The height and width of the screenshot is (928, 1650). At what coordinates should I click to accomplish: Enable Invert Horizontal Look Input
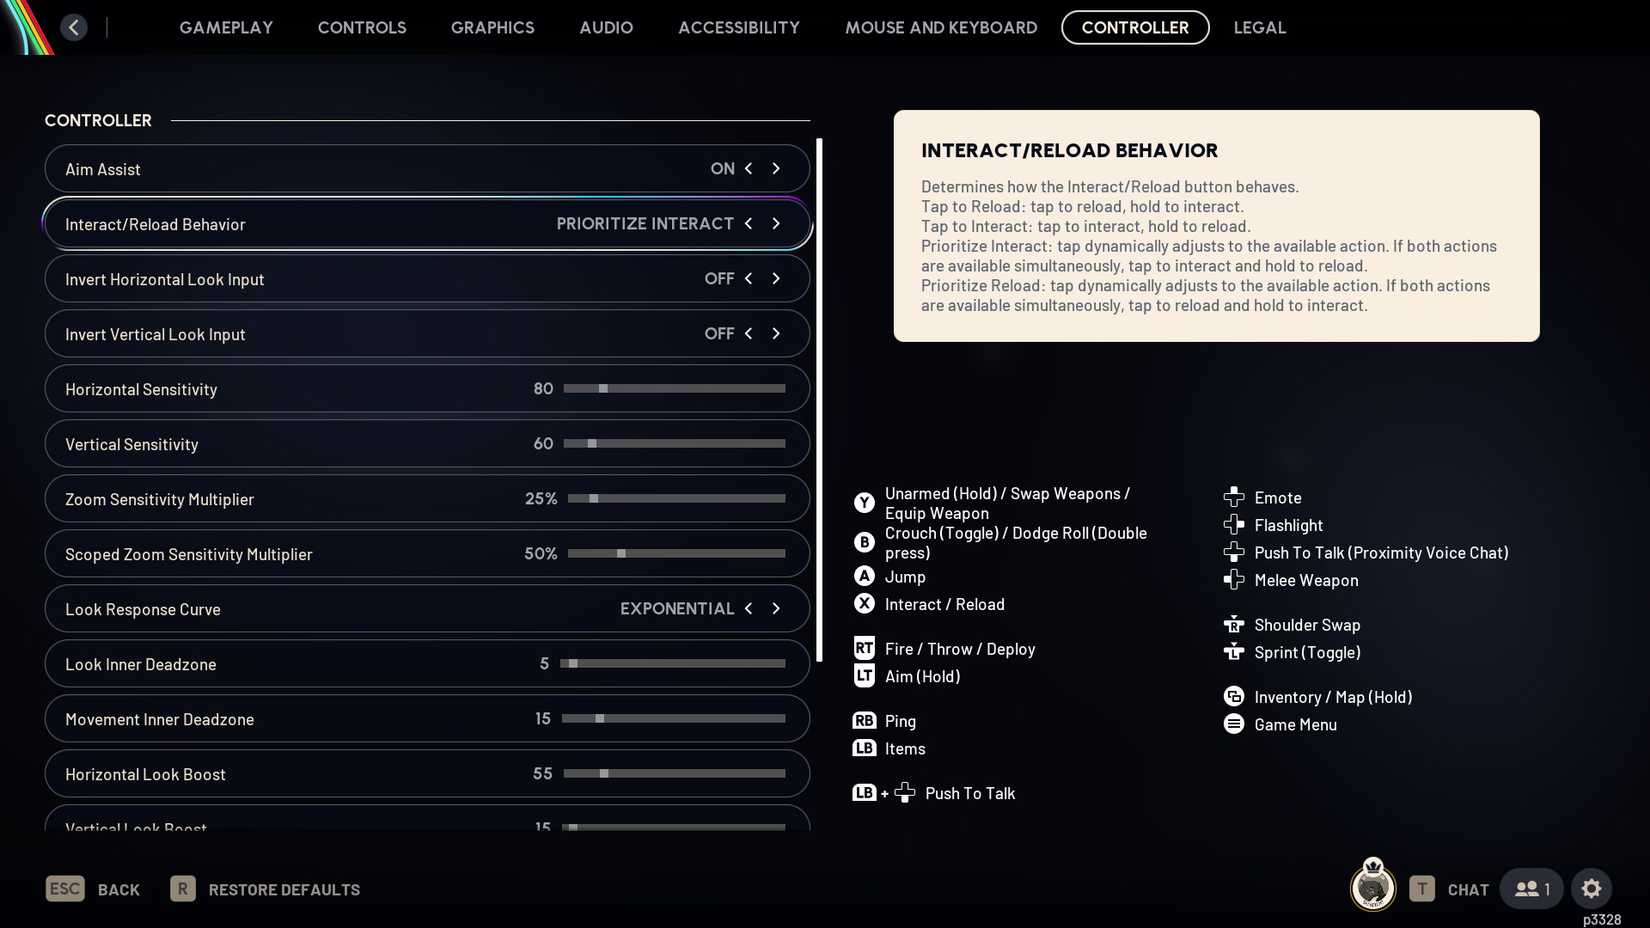click(x=776, y=279)
